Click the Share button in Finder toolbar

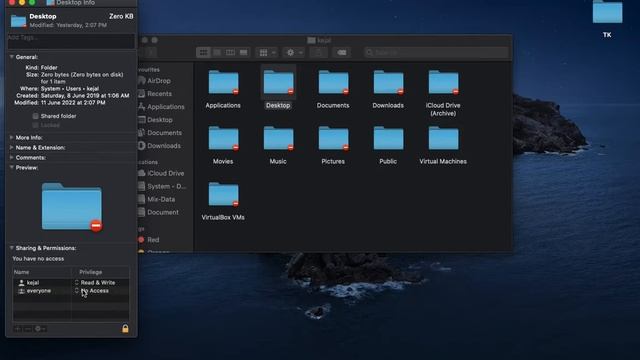pos(318,53)
